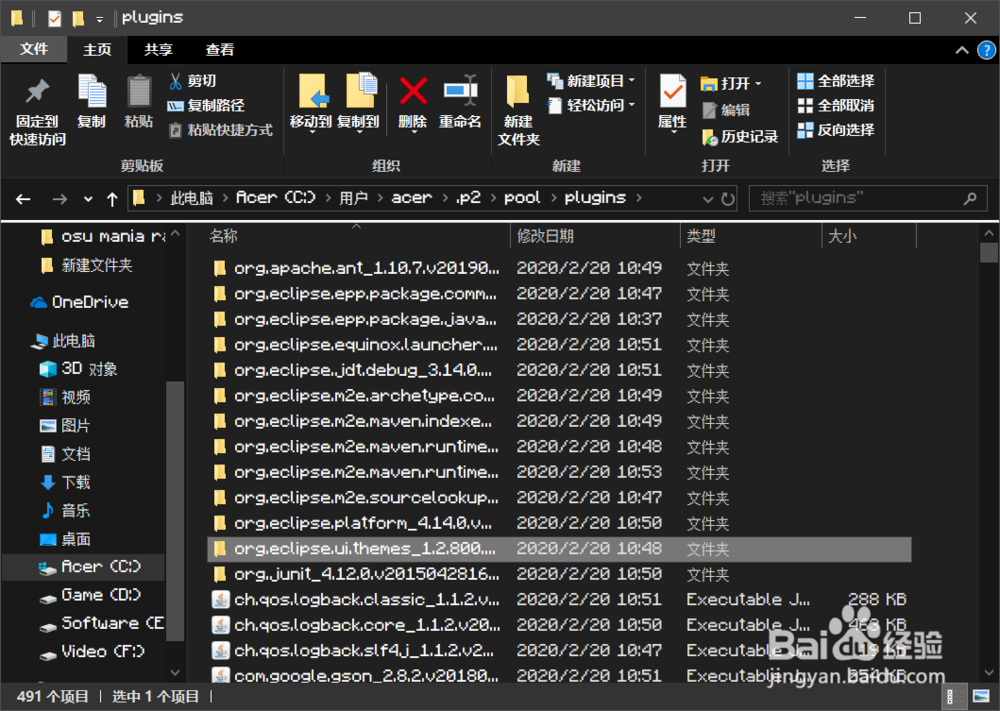Open Quick Access Toolbar customize dropdown
Viewport: 1000px width, 711px height.
point(99,19)
